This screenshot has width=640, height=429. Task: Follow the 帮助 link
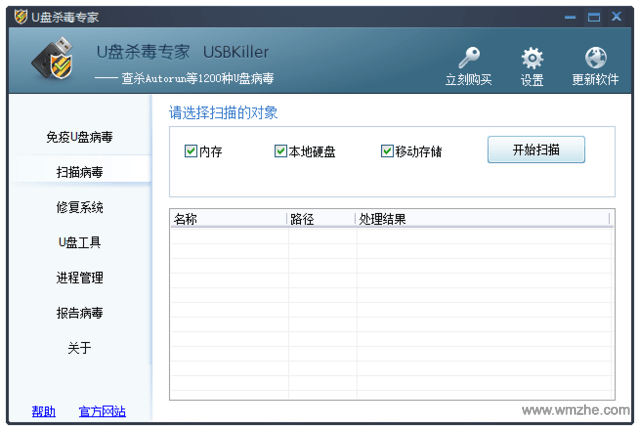pyautogui.click(x=44, y=411)
